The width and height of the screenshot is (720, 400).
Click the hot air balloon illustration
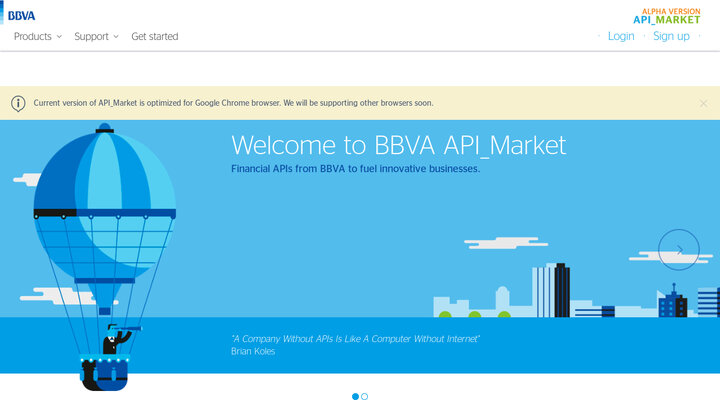coord(105,257)
